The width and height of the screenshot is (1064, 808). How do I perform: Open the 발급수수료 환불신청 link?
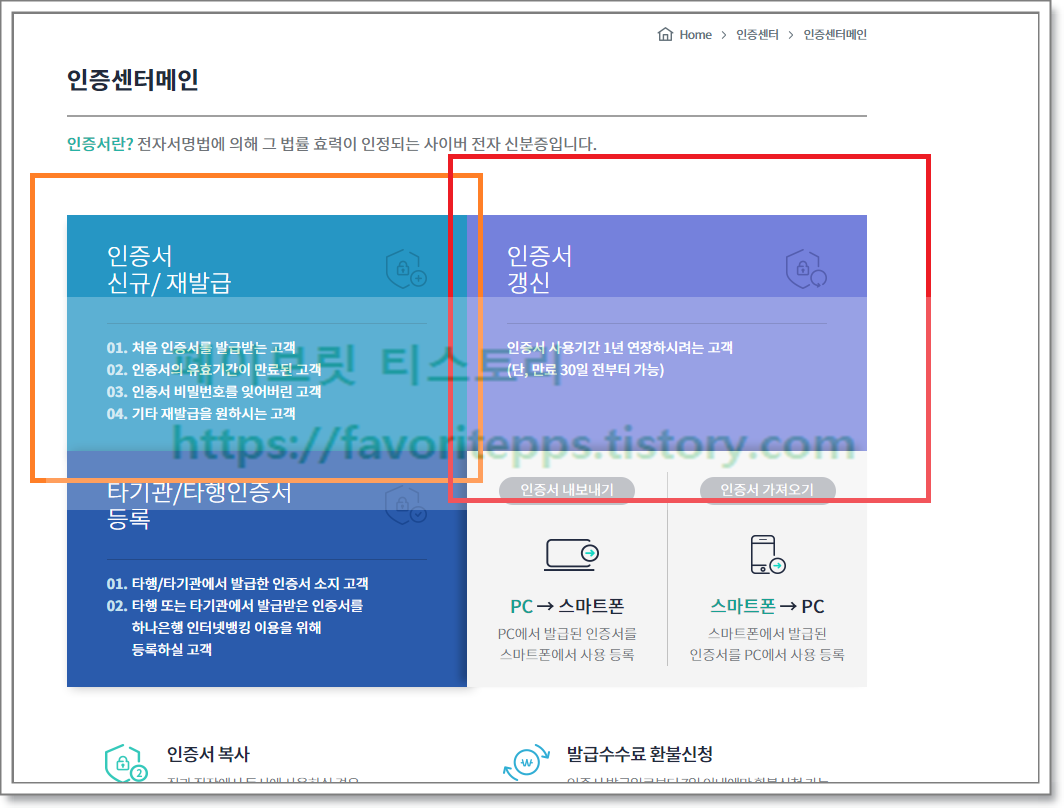[x=640, y=754]
